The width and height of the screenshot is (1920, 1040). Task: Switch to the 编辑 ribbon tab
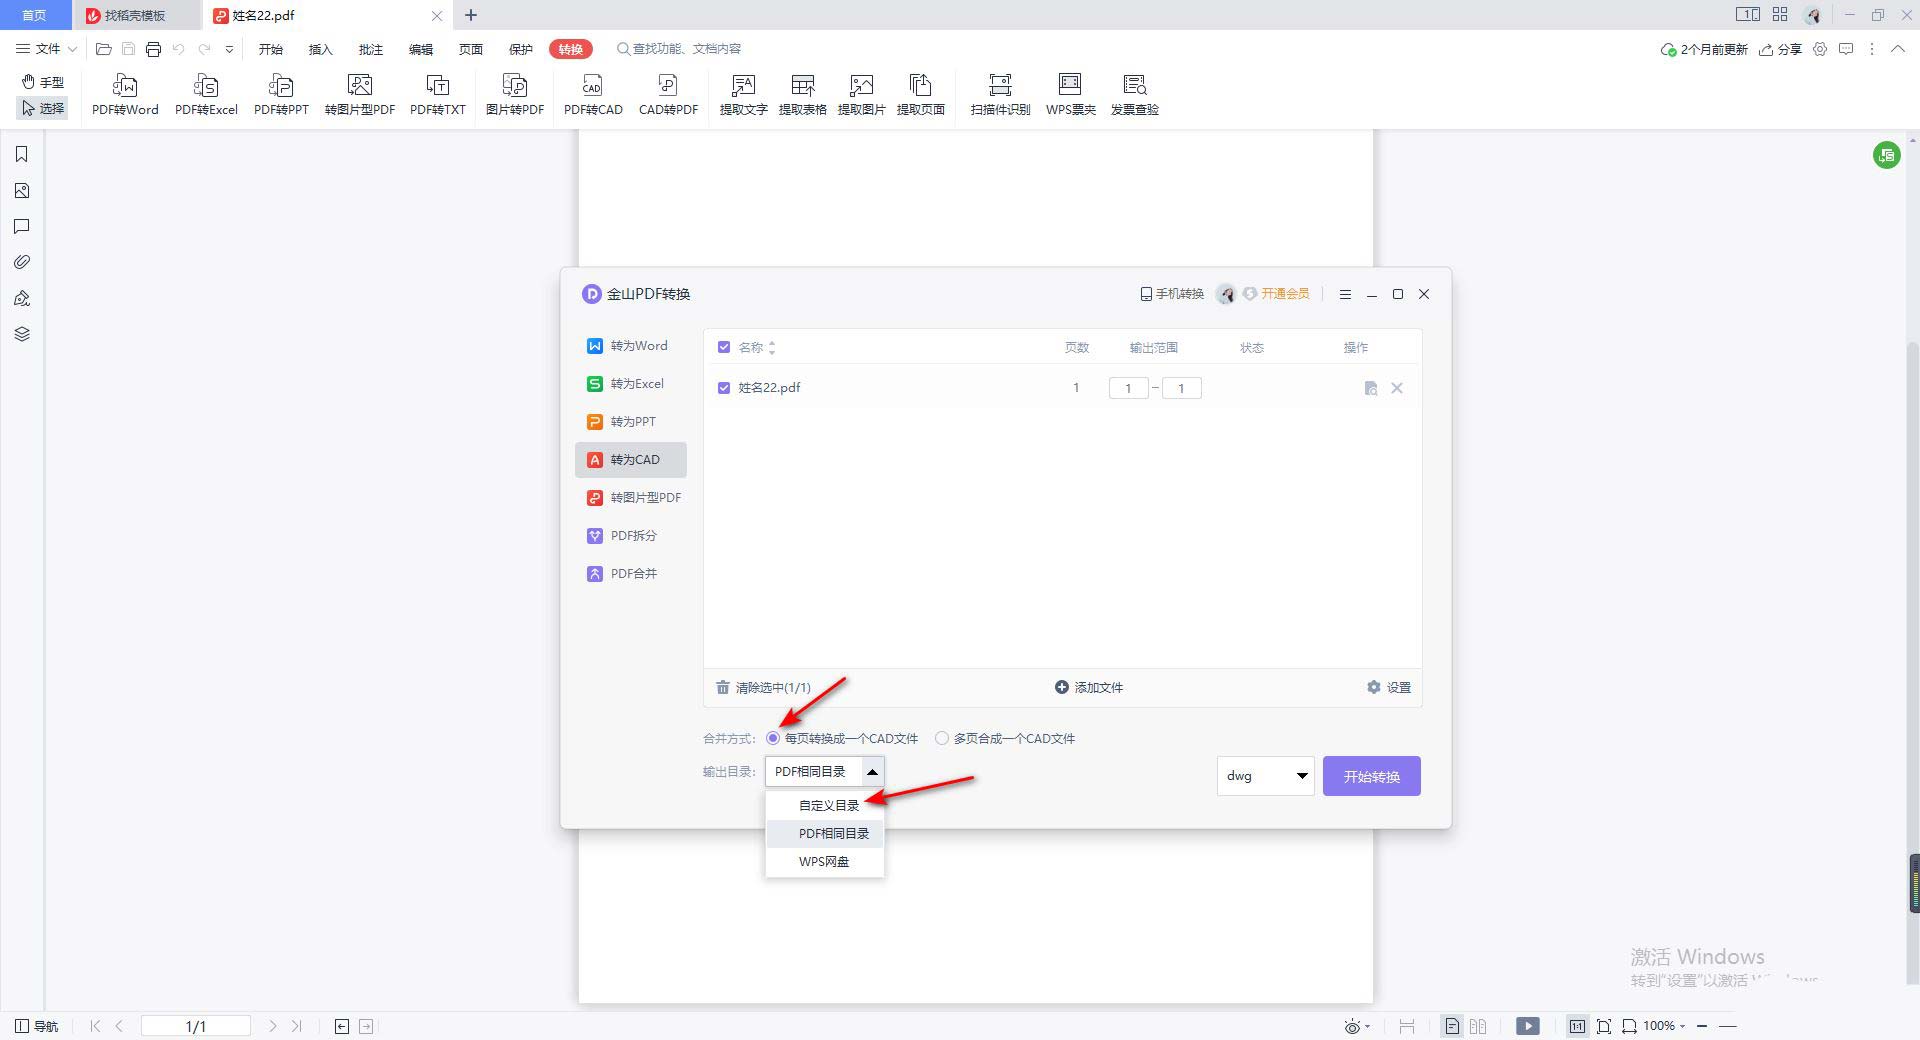coord(420,49)
